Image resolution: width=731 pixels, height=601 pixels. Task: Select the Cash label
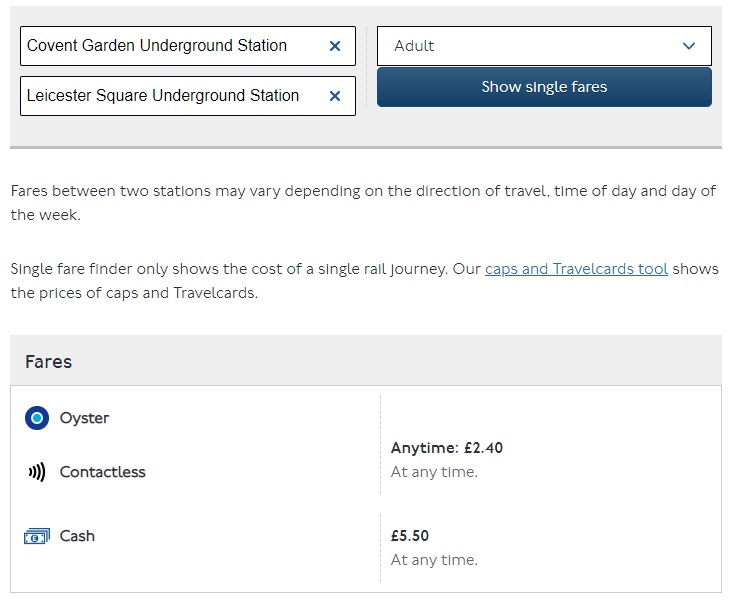[77, 536]
